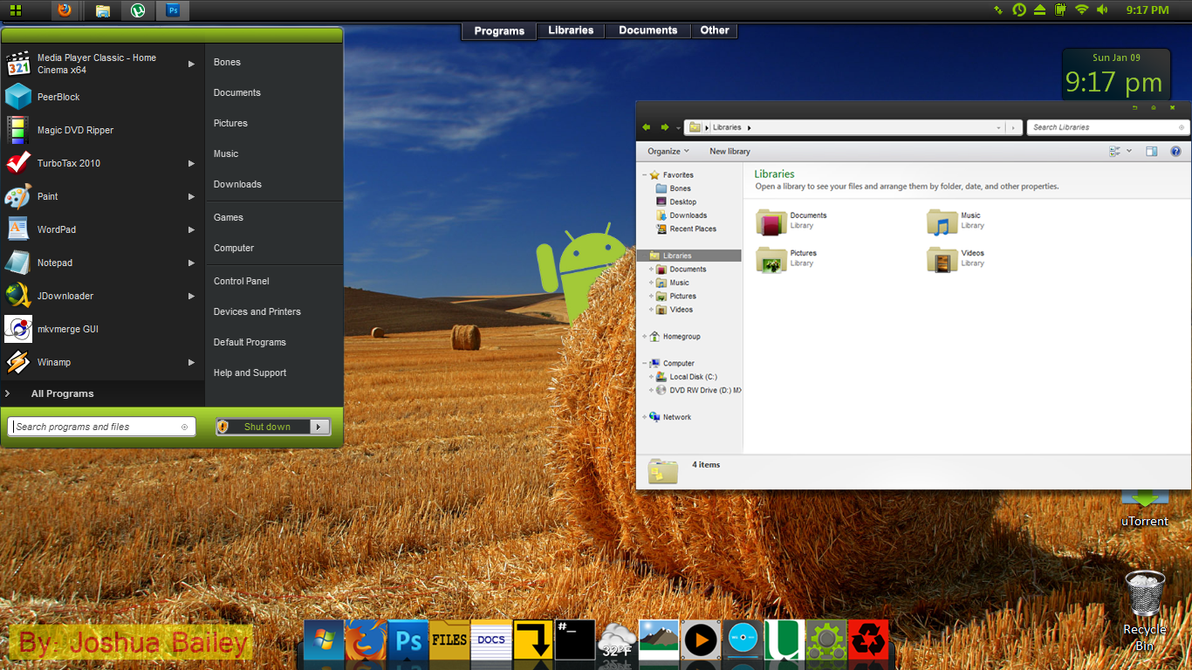Viewport: 1192px width, 670px height.
Task: Open the uTorrent icon in the top taskbar
Action: tap(138, 11)
